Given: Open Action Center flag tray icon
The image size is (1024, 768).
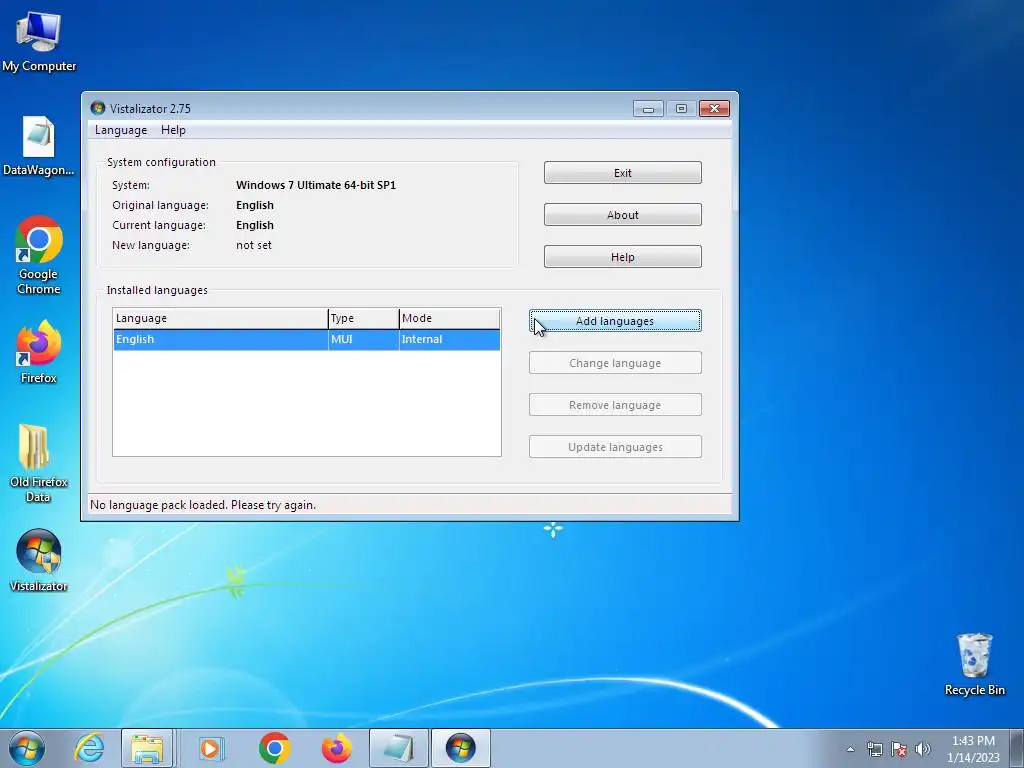Looking at the screenshot, I should [899, 749].
